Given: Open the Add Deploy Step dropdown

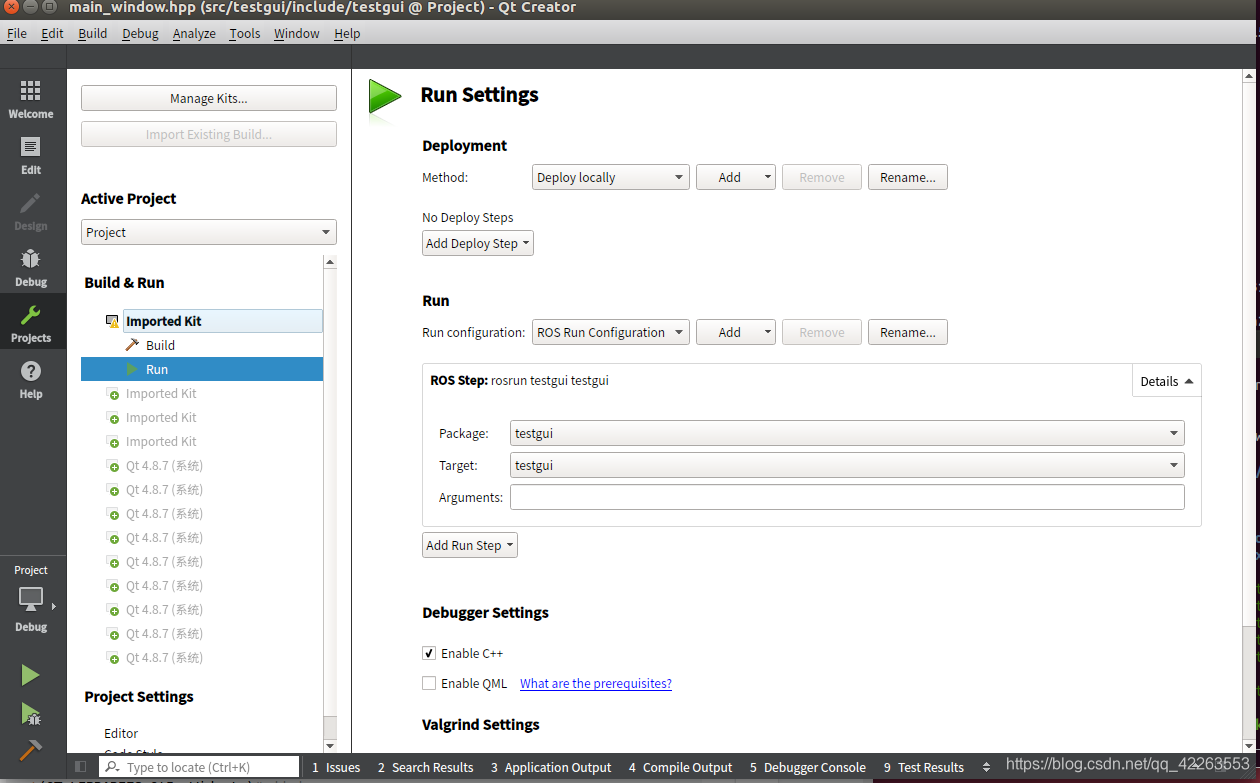Looking at the screenshot, I should click(x=478, y=243).
